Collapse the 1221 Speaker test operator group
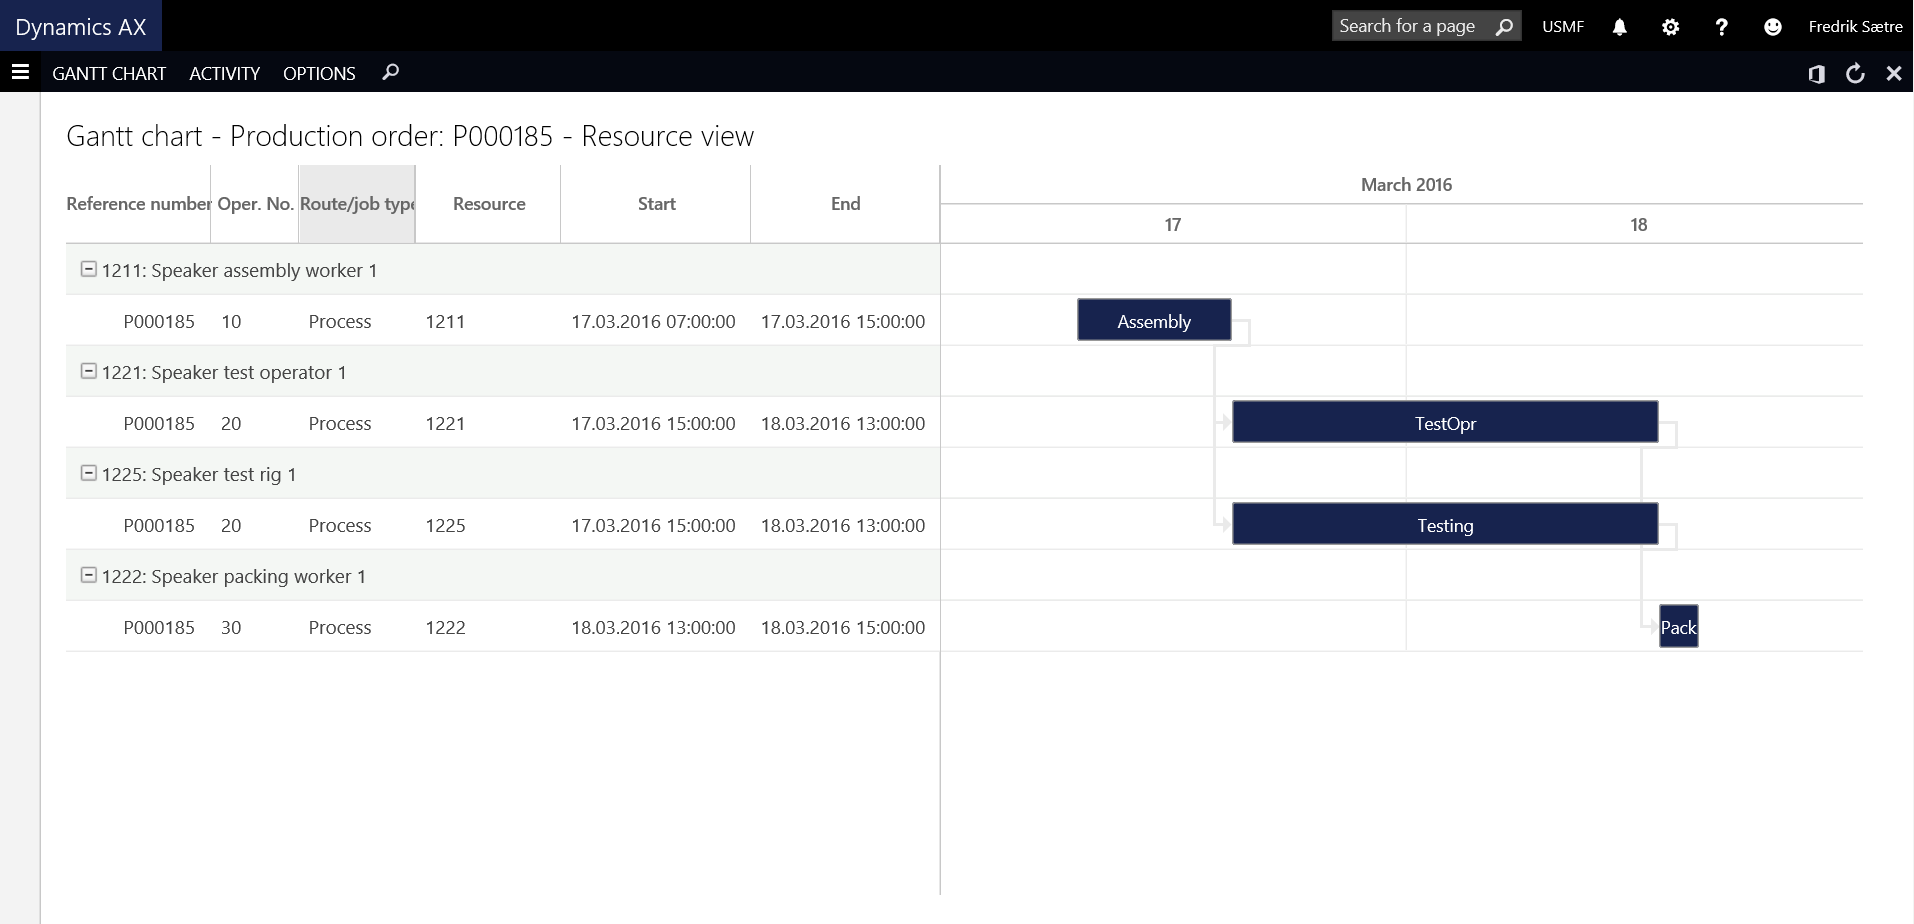 [x=89, y=372]
